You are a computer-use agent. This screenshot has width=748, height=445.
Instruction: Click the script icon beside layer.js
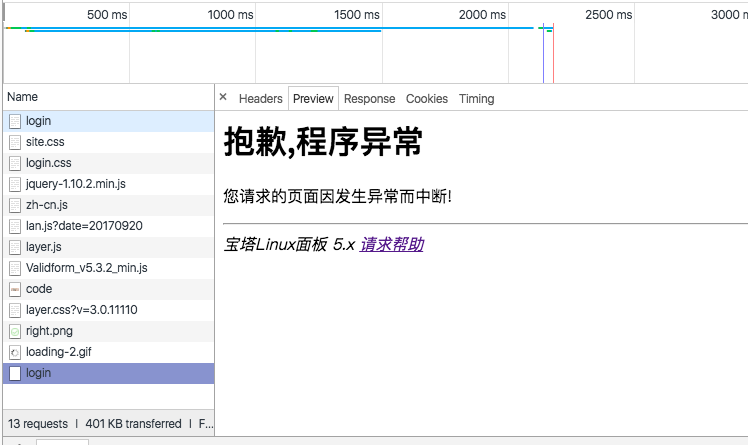click(x=15, y=247)
